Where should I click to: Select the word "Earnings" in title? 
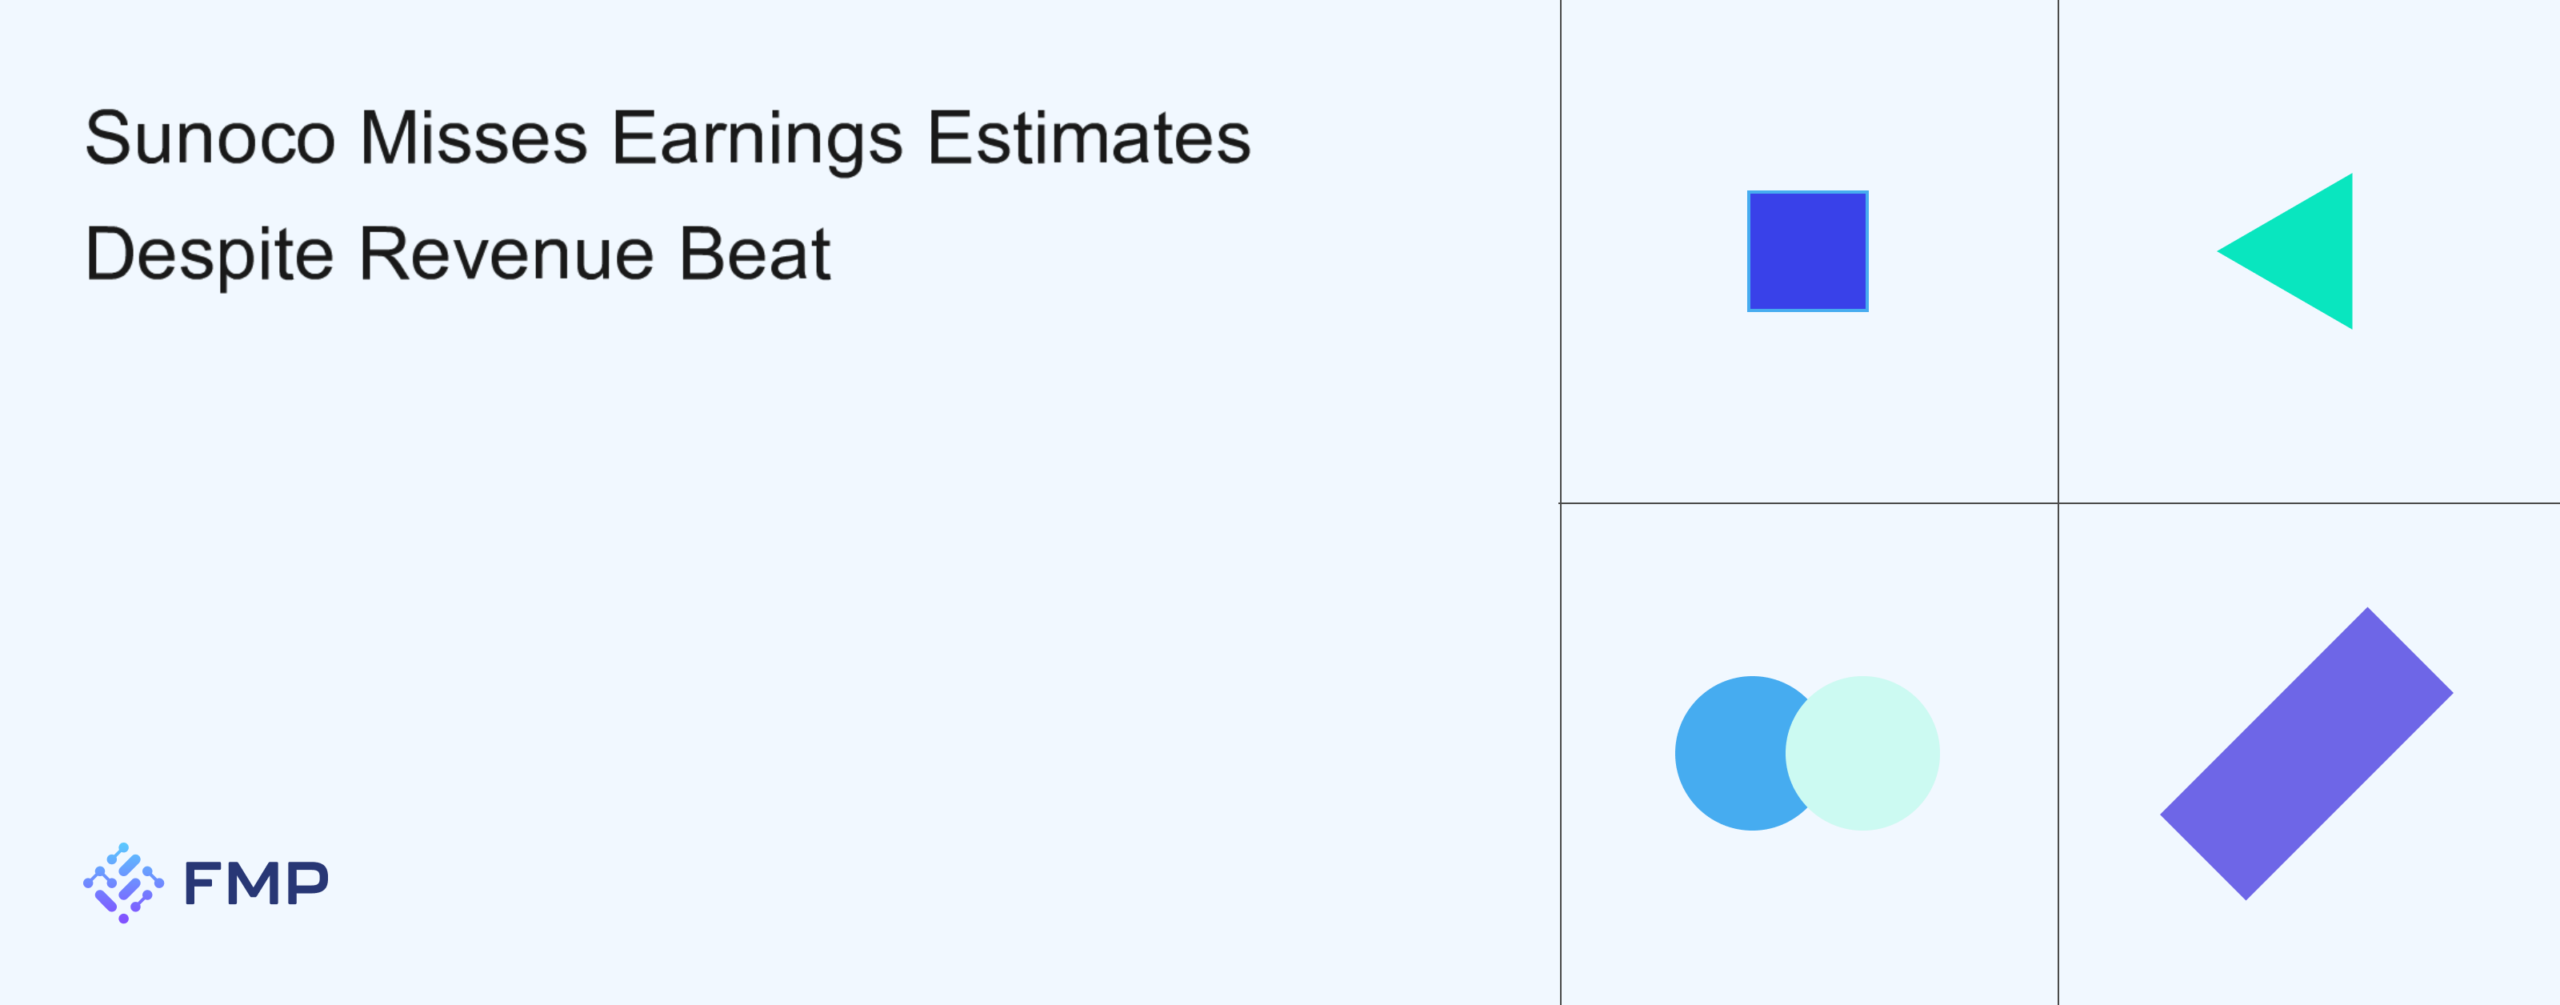[x=757, y=138]
